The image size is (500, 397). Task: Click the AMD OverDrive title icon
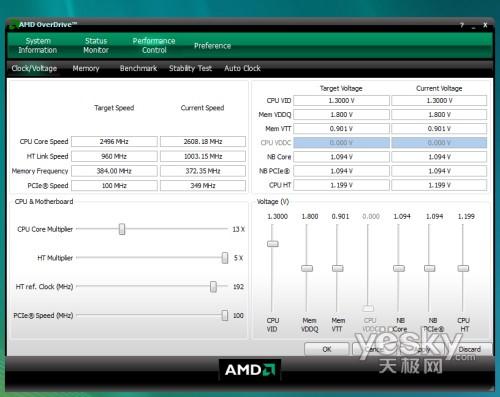click(x=13, y=25)
